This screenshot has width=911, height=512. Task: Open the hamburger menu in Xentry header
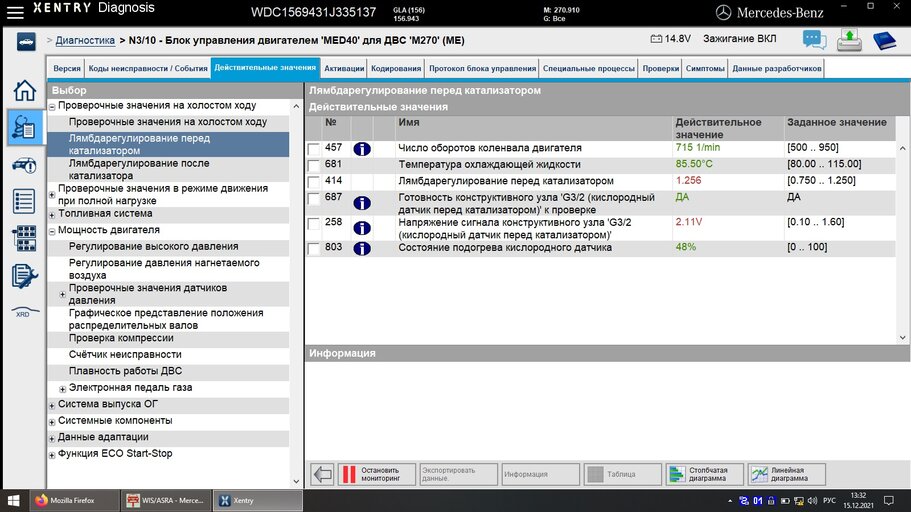[x=15, y=12]
